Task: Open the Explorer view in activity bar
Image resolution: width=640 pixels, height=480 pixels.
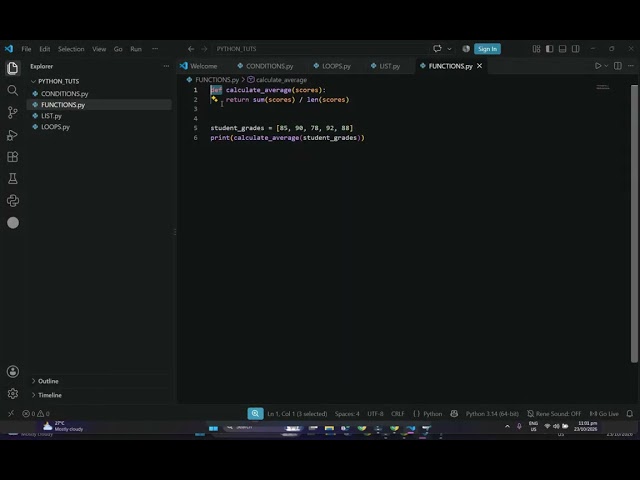Action: pyautogui.click(x=13, y=68)
